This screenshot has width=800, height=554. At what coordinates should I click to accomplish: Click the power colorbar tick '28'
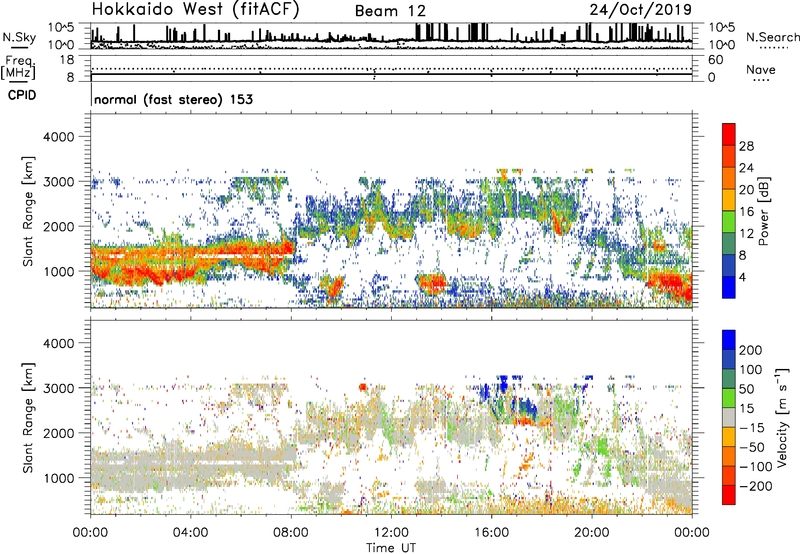pyautogui.click(x=746, y=146)
